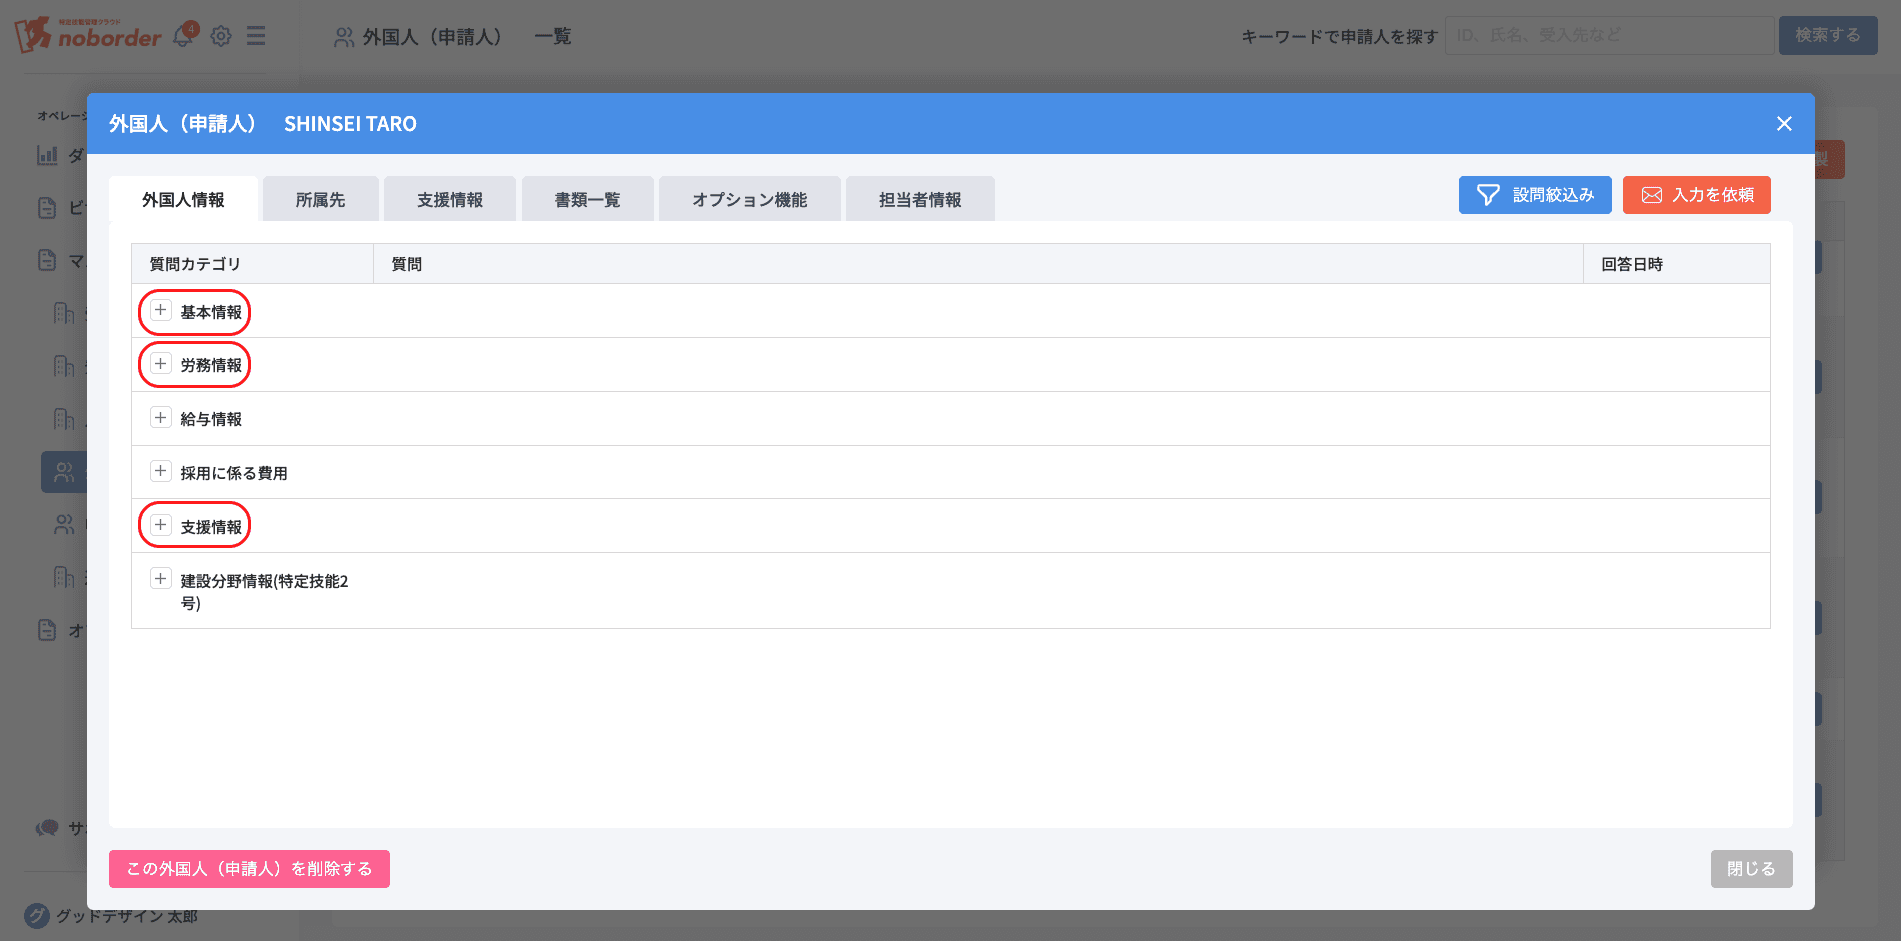Expand the 採用に係る費用 category
The image size is (1901, 941).
point(160,472)
